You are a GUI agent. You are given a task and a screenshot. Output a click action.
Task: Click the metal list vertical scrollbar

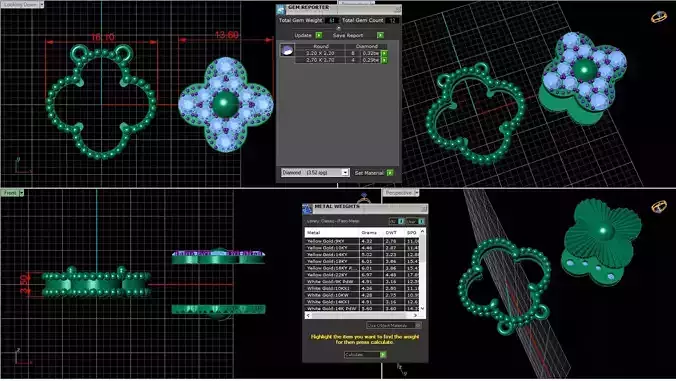pos(422,270)
